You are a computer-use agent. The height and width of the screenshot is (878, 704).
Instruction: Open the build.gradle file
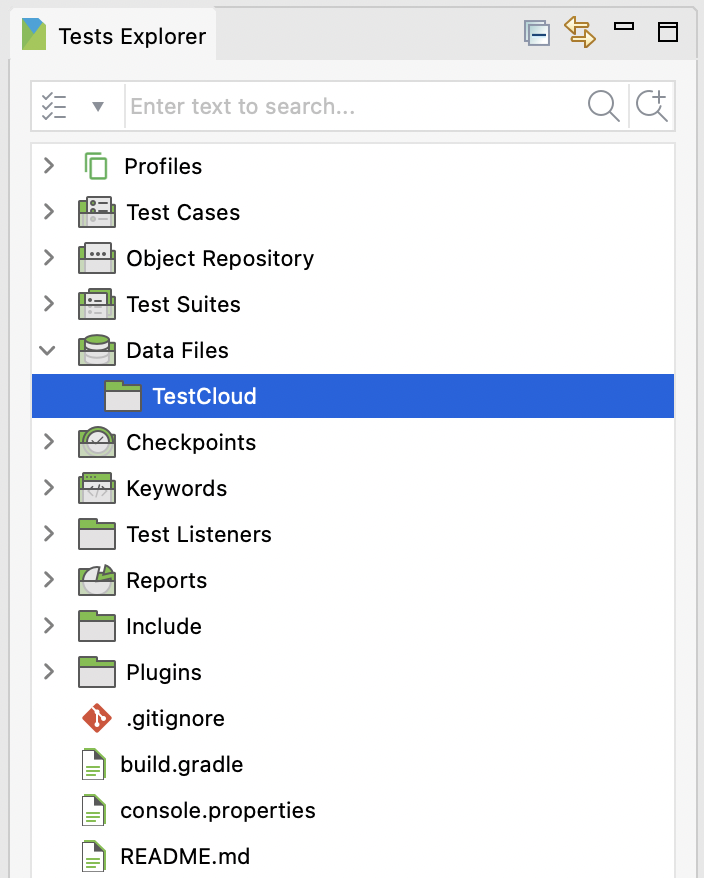click(x=181, y=764)
